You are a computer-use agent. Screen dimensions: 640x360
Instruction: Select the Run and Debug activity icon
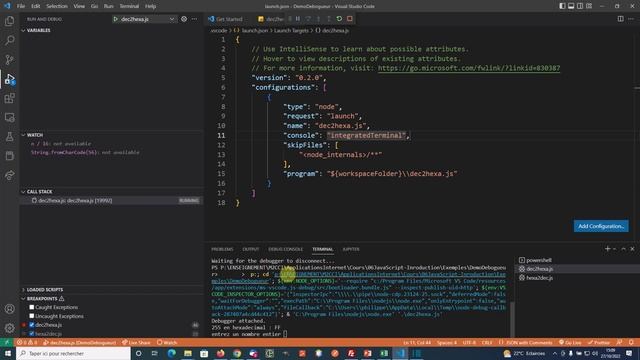(9, 79)
